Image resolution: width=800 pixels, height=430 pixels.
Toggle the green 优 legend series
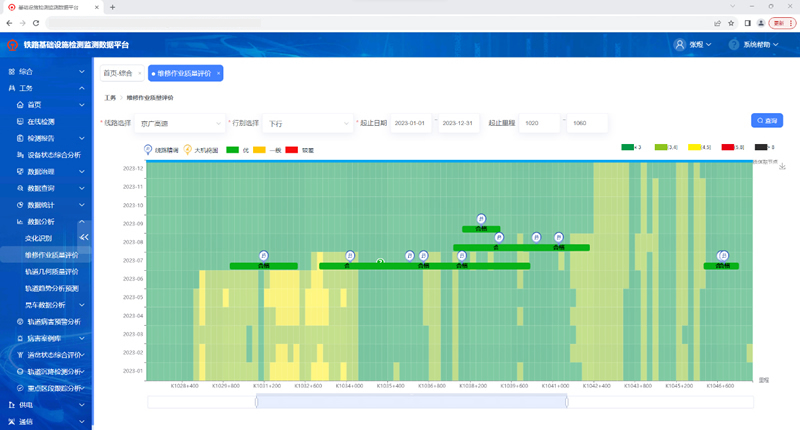(x=233, y=150)
